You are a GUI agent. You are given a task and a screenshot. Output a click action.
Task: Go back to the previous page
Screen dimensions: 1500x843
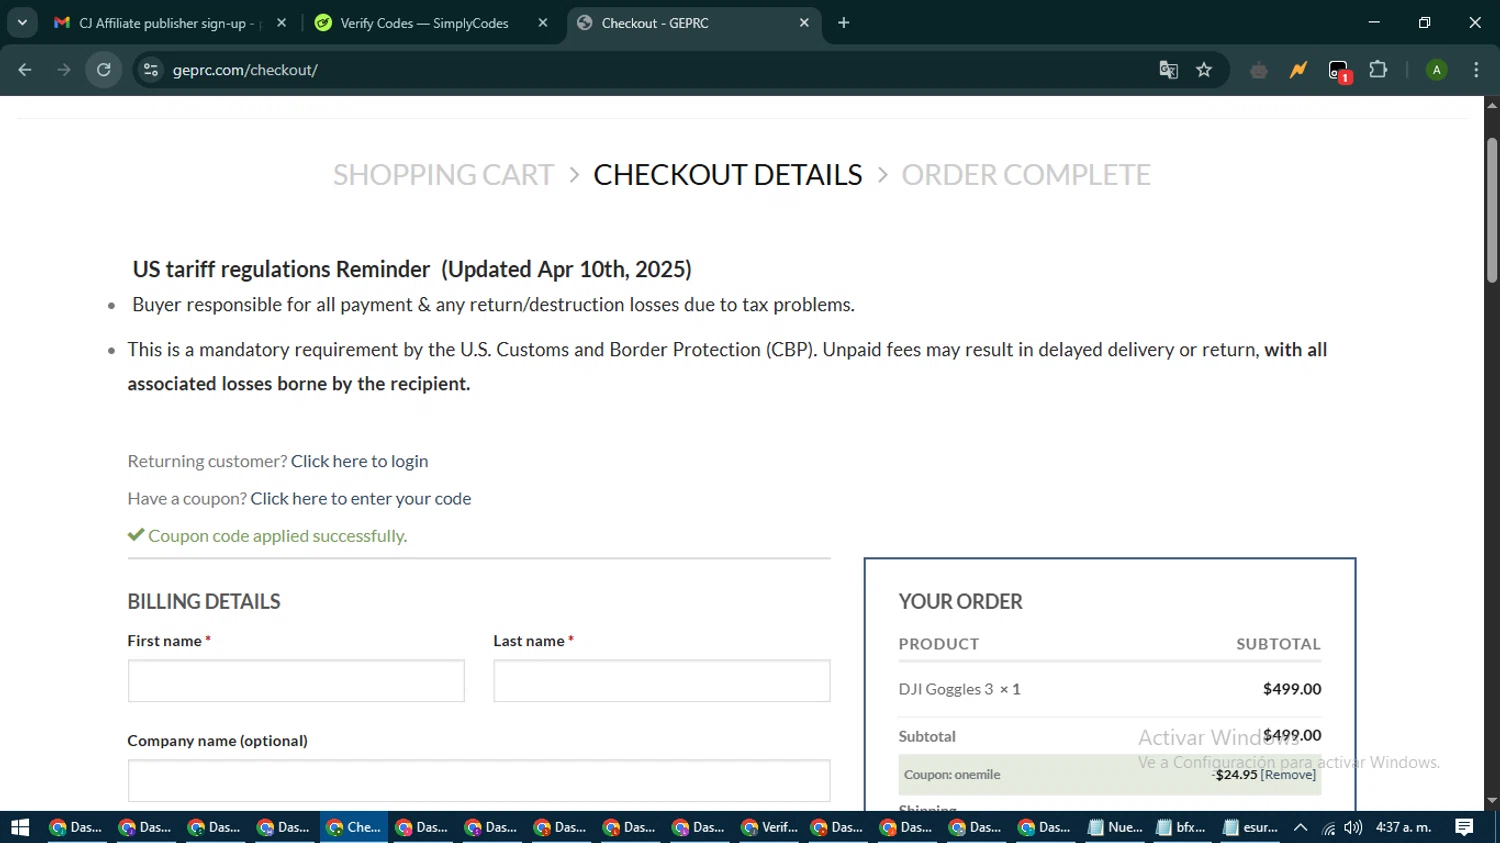25,70
